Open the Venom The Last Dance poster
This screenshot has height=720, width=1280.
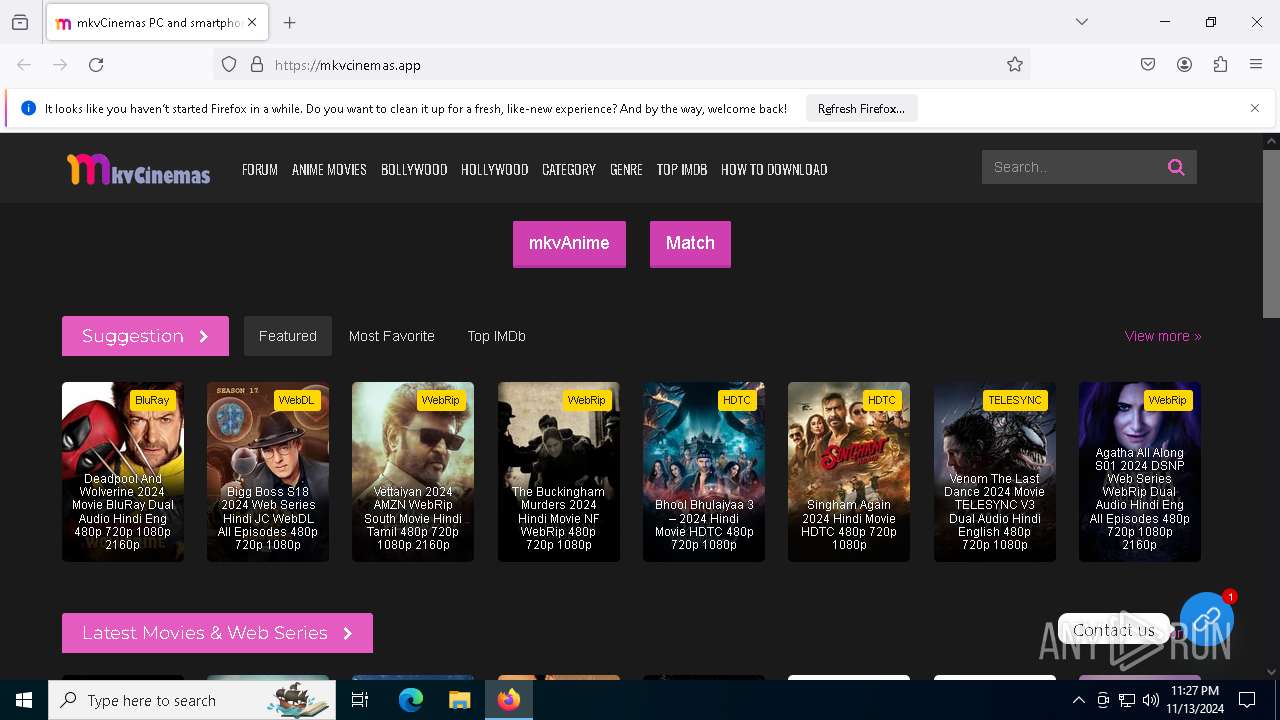[995, 472]
